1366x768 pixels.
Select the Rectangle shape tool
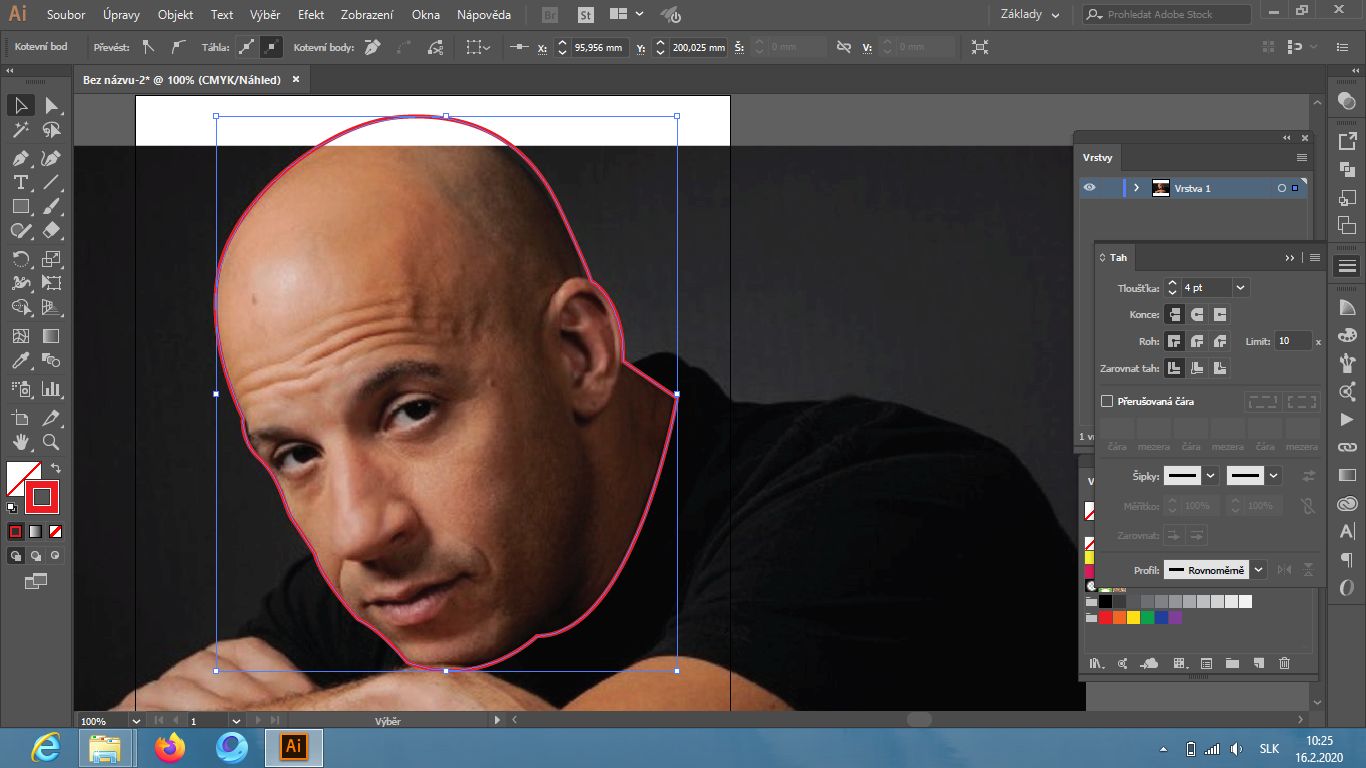20,207
